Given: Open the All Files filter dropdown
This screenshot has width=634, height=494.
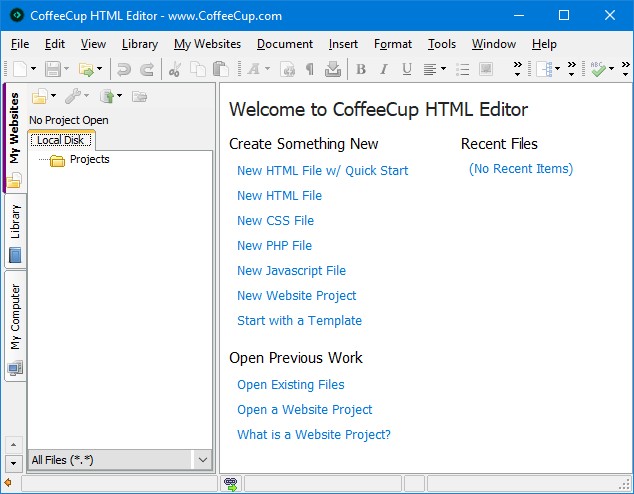Looking at the screenshot, I should (x=203, y=460).
